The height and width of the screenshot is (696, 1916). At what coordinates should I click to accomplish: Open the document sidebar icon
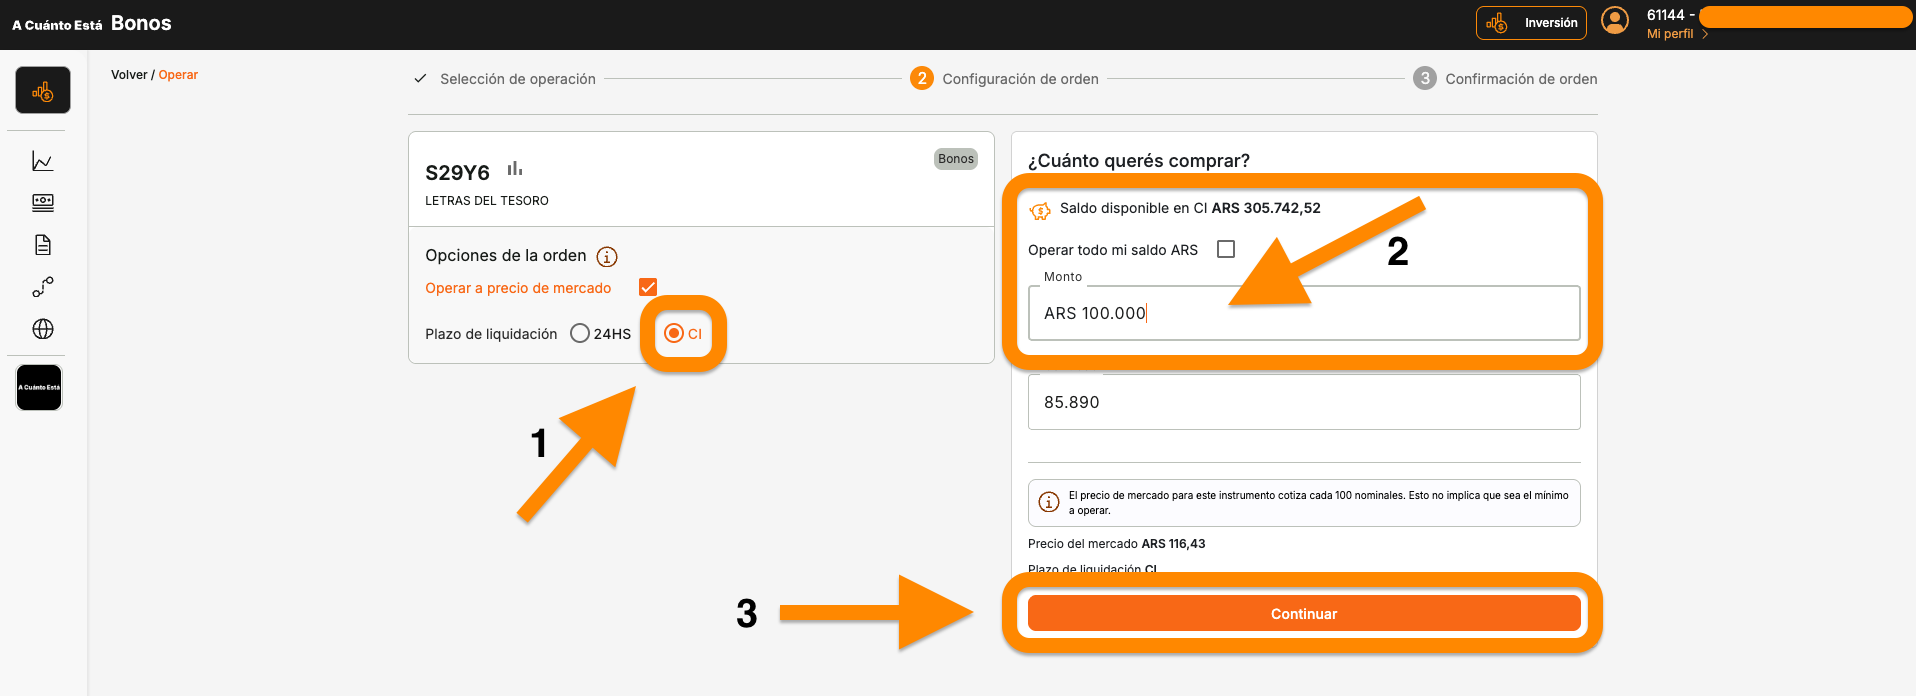click(43, 245)
